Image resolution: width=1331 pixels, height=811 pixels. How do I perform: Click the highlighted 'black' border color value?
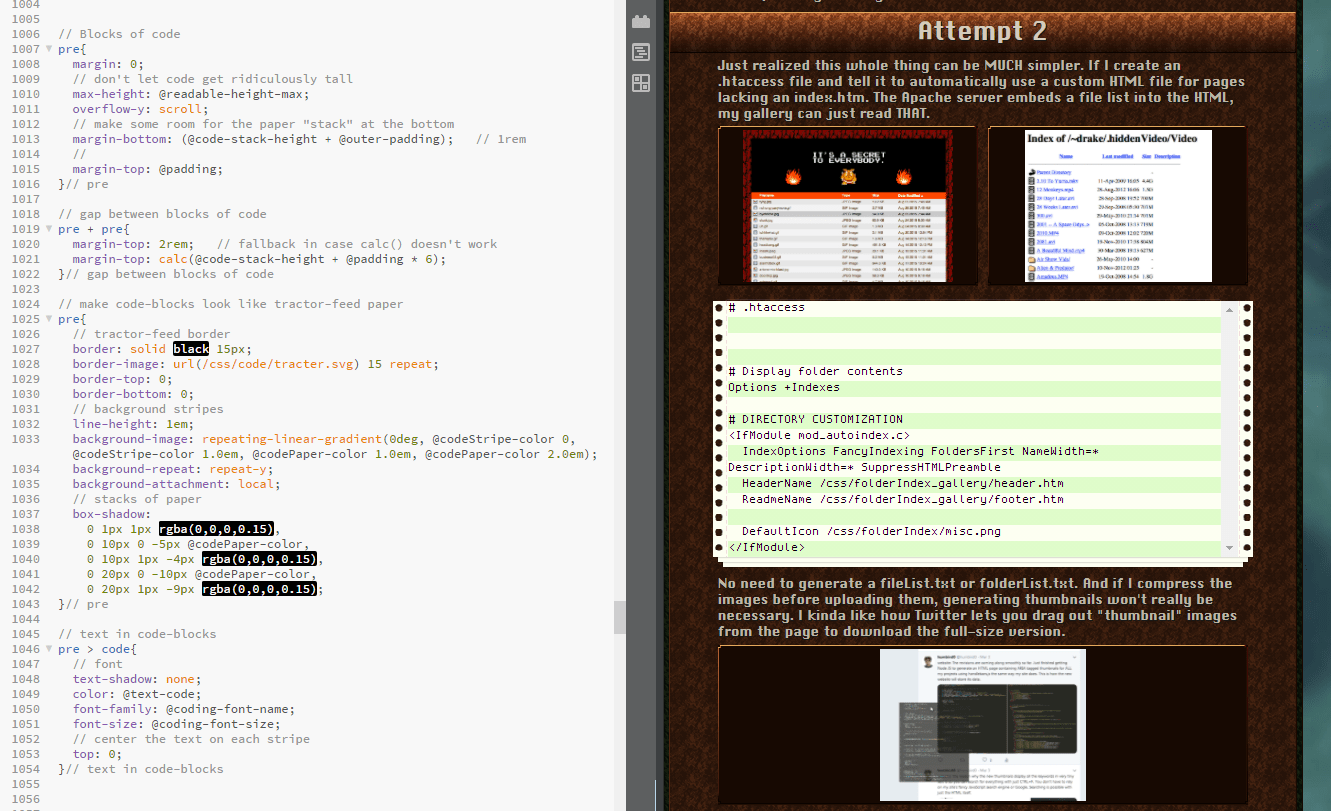(x=190, y=349)
